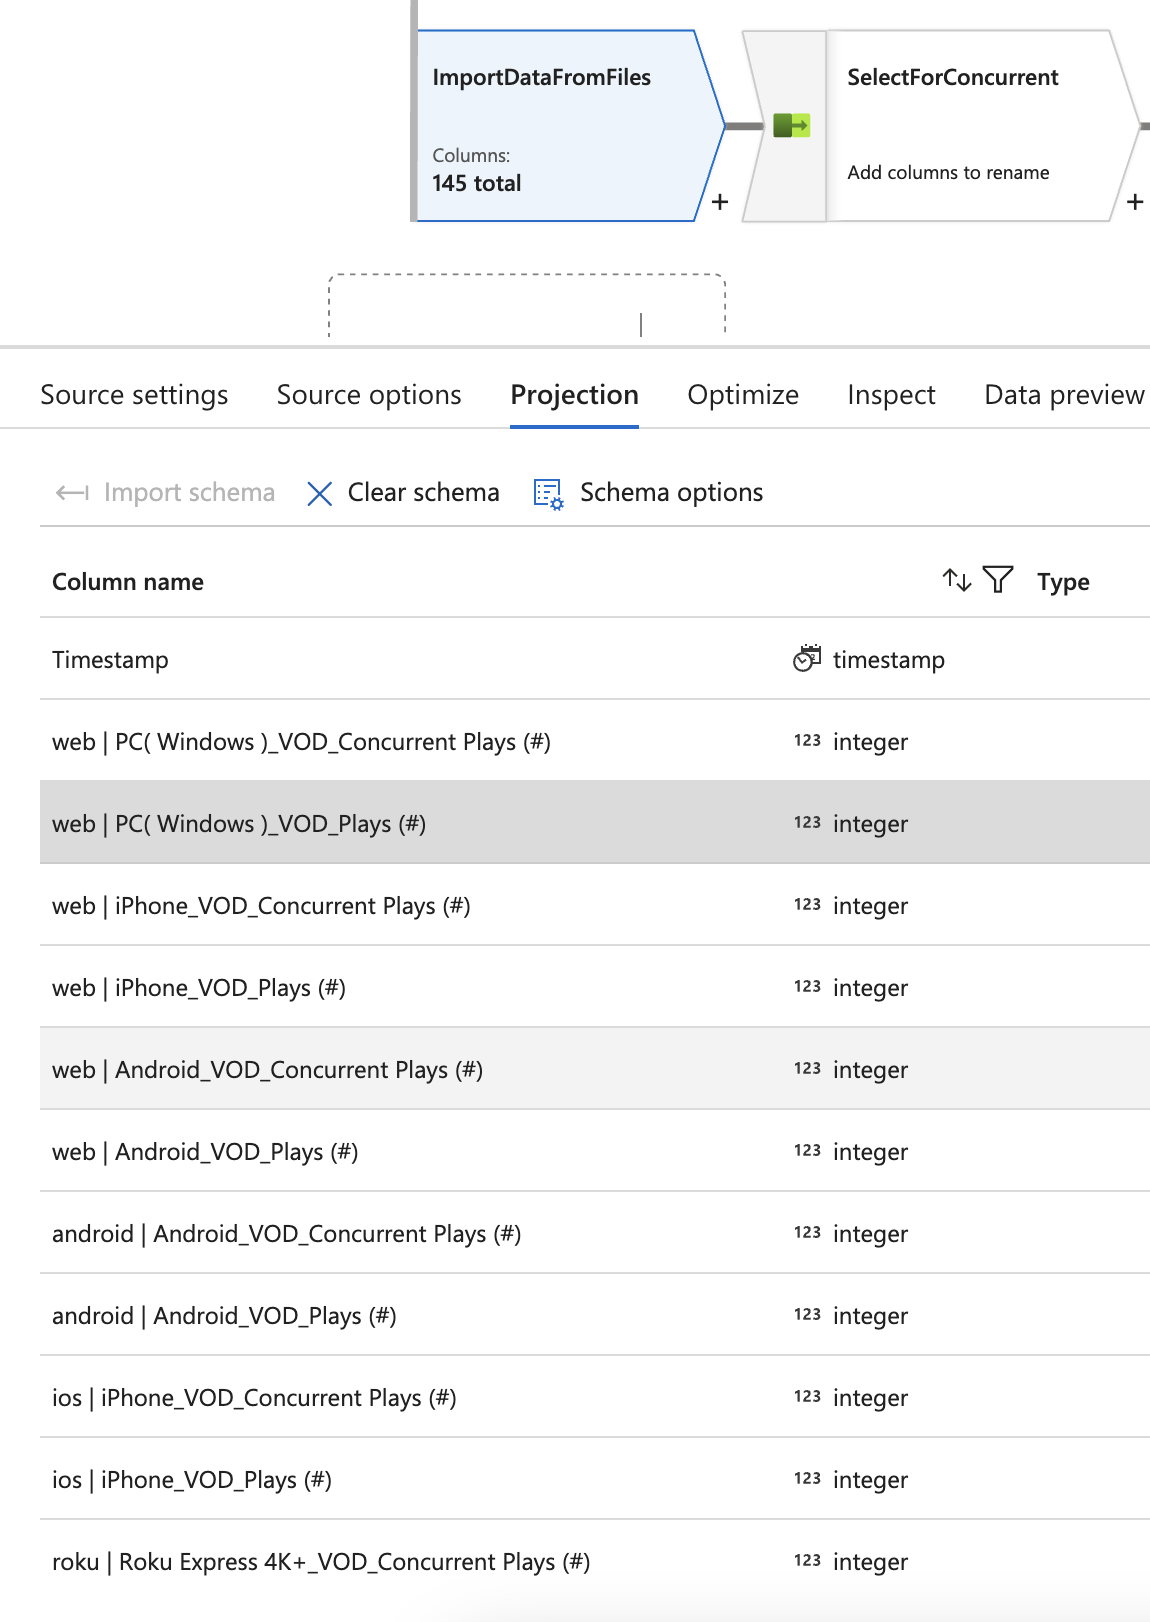Open integer type for ios iPhone_VOD_Plays
The height and width of the screenshot is (1622, 1150).
point(870,1480)
